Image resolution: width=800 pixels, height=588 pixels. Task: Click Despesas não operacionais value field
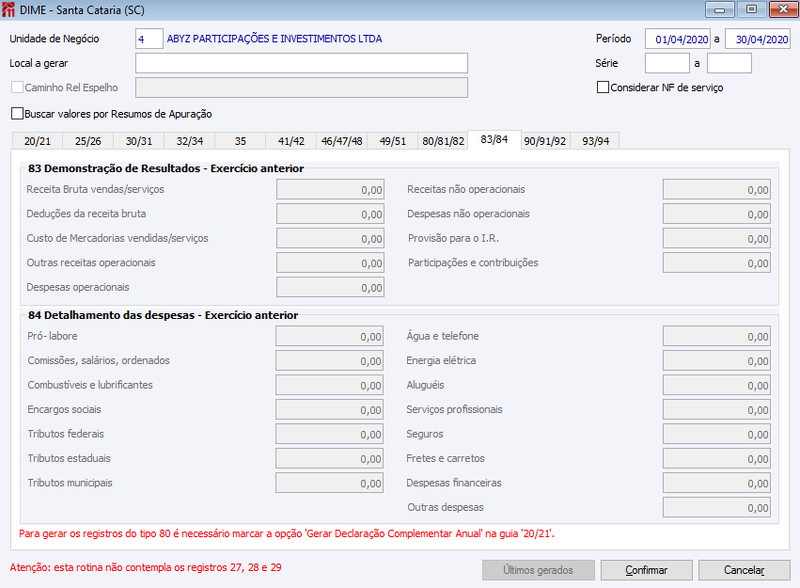tap(717, 214)
